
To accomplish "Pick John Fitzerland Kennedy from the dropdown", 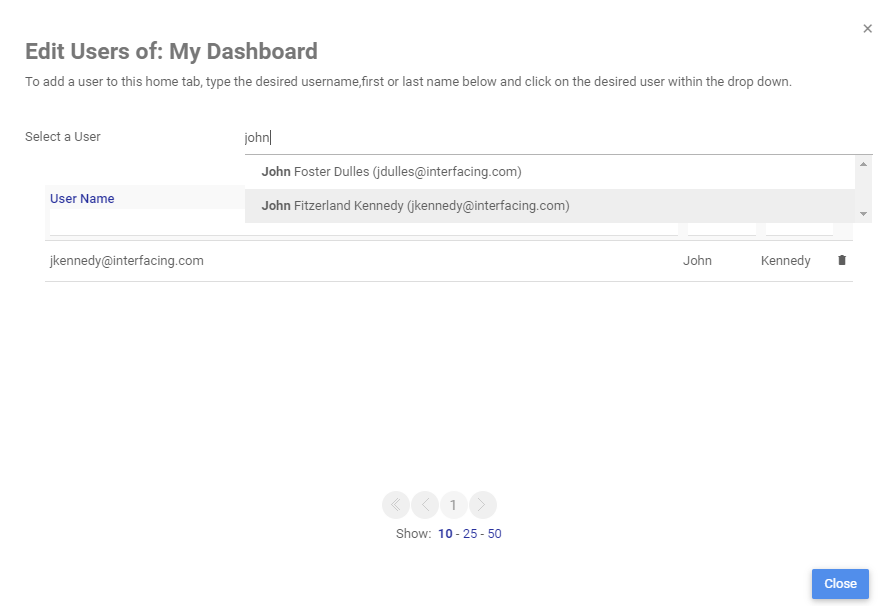I will tap(415, 206).
